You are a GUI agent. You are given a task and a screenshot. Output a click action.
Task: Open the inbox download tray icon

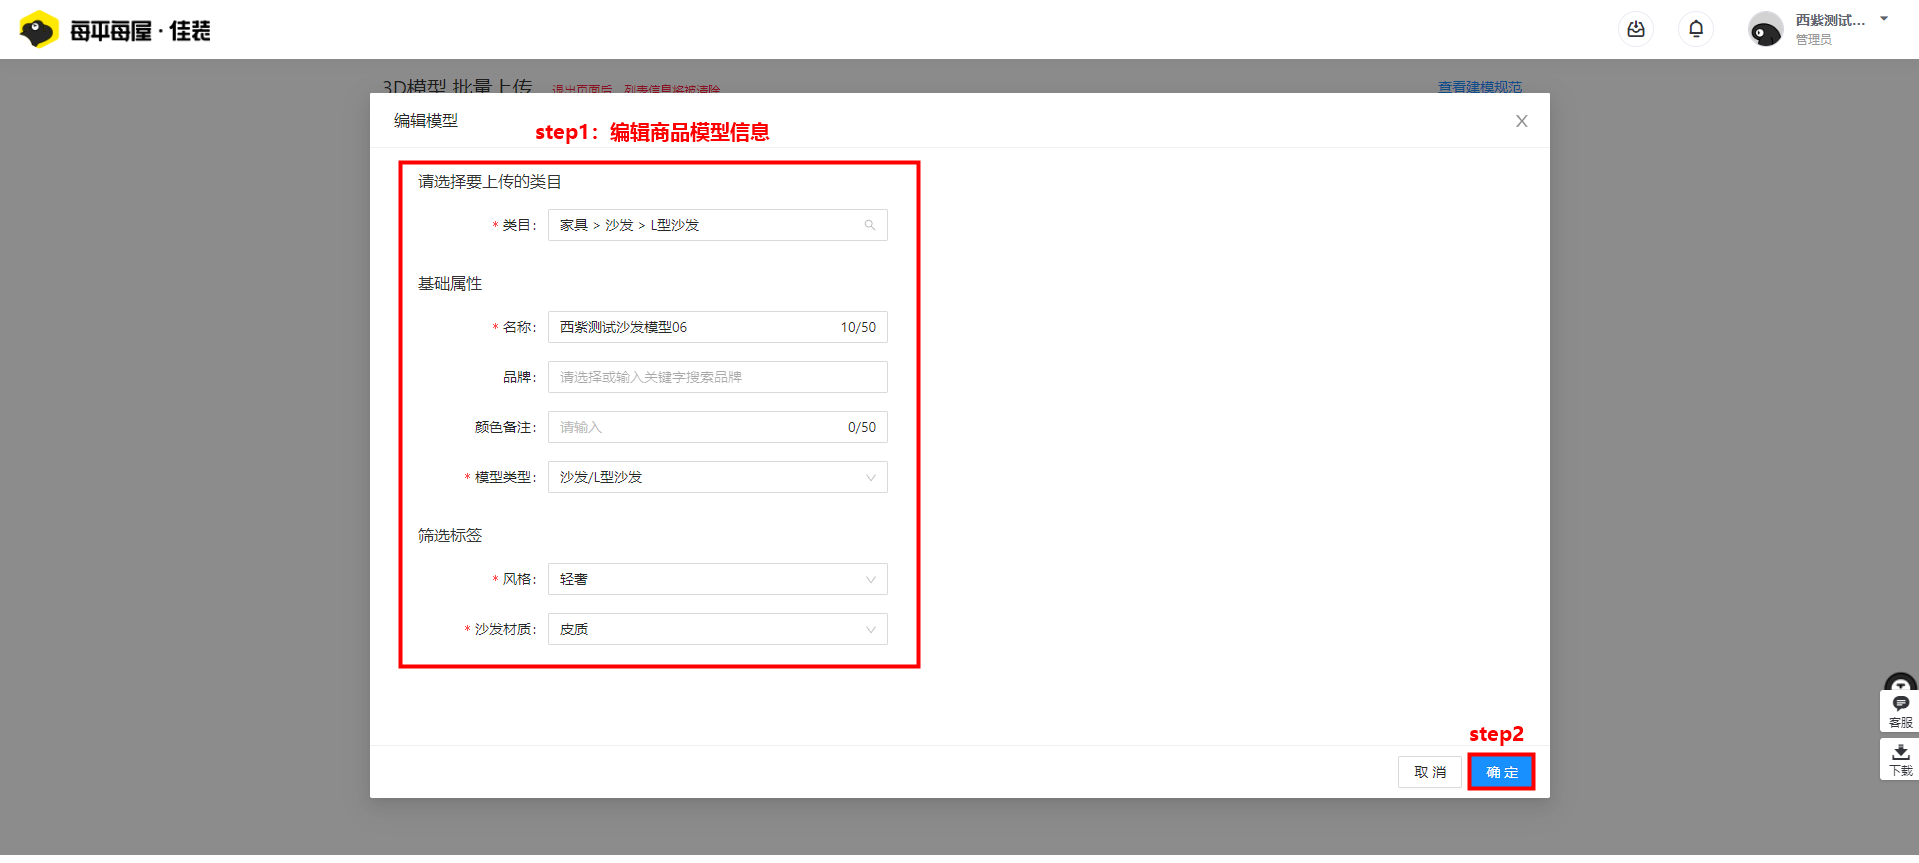click(1636, 30)
